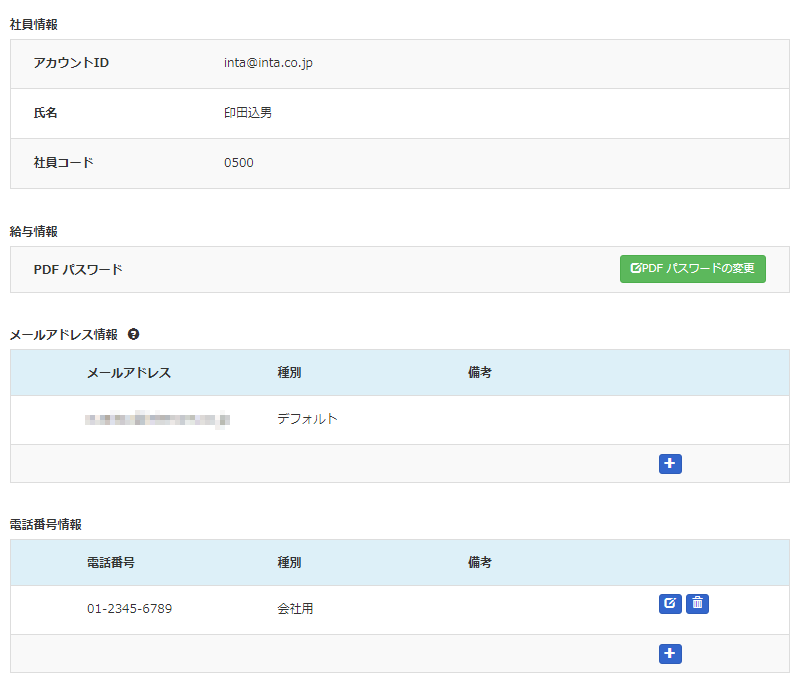Click the デフォルト type cell
This screenshot has width=802, height=696.
(307, 419)
